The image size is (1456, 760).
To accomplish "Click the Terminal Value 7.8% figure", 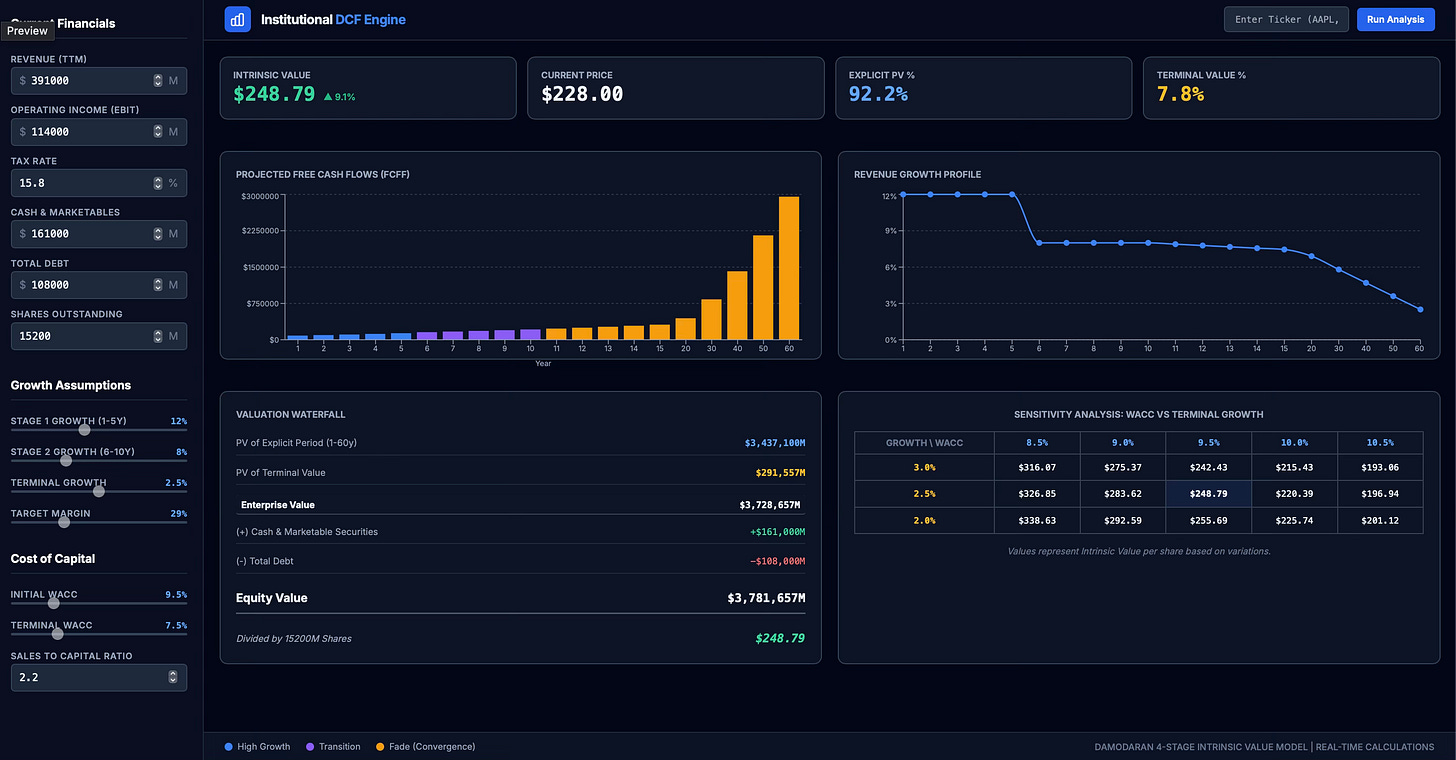I will [1180, 94].
